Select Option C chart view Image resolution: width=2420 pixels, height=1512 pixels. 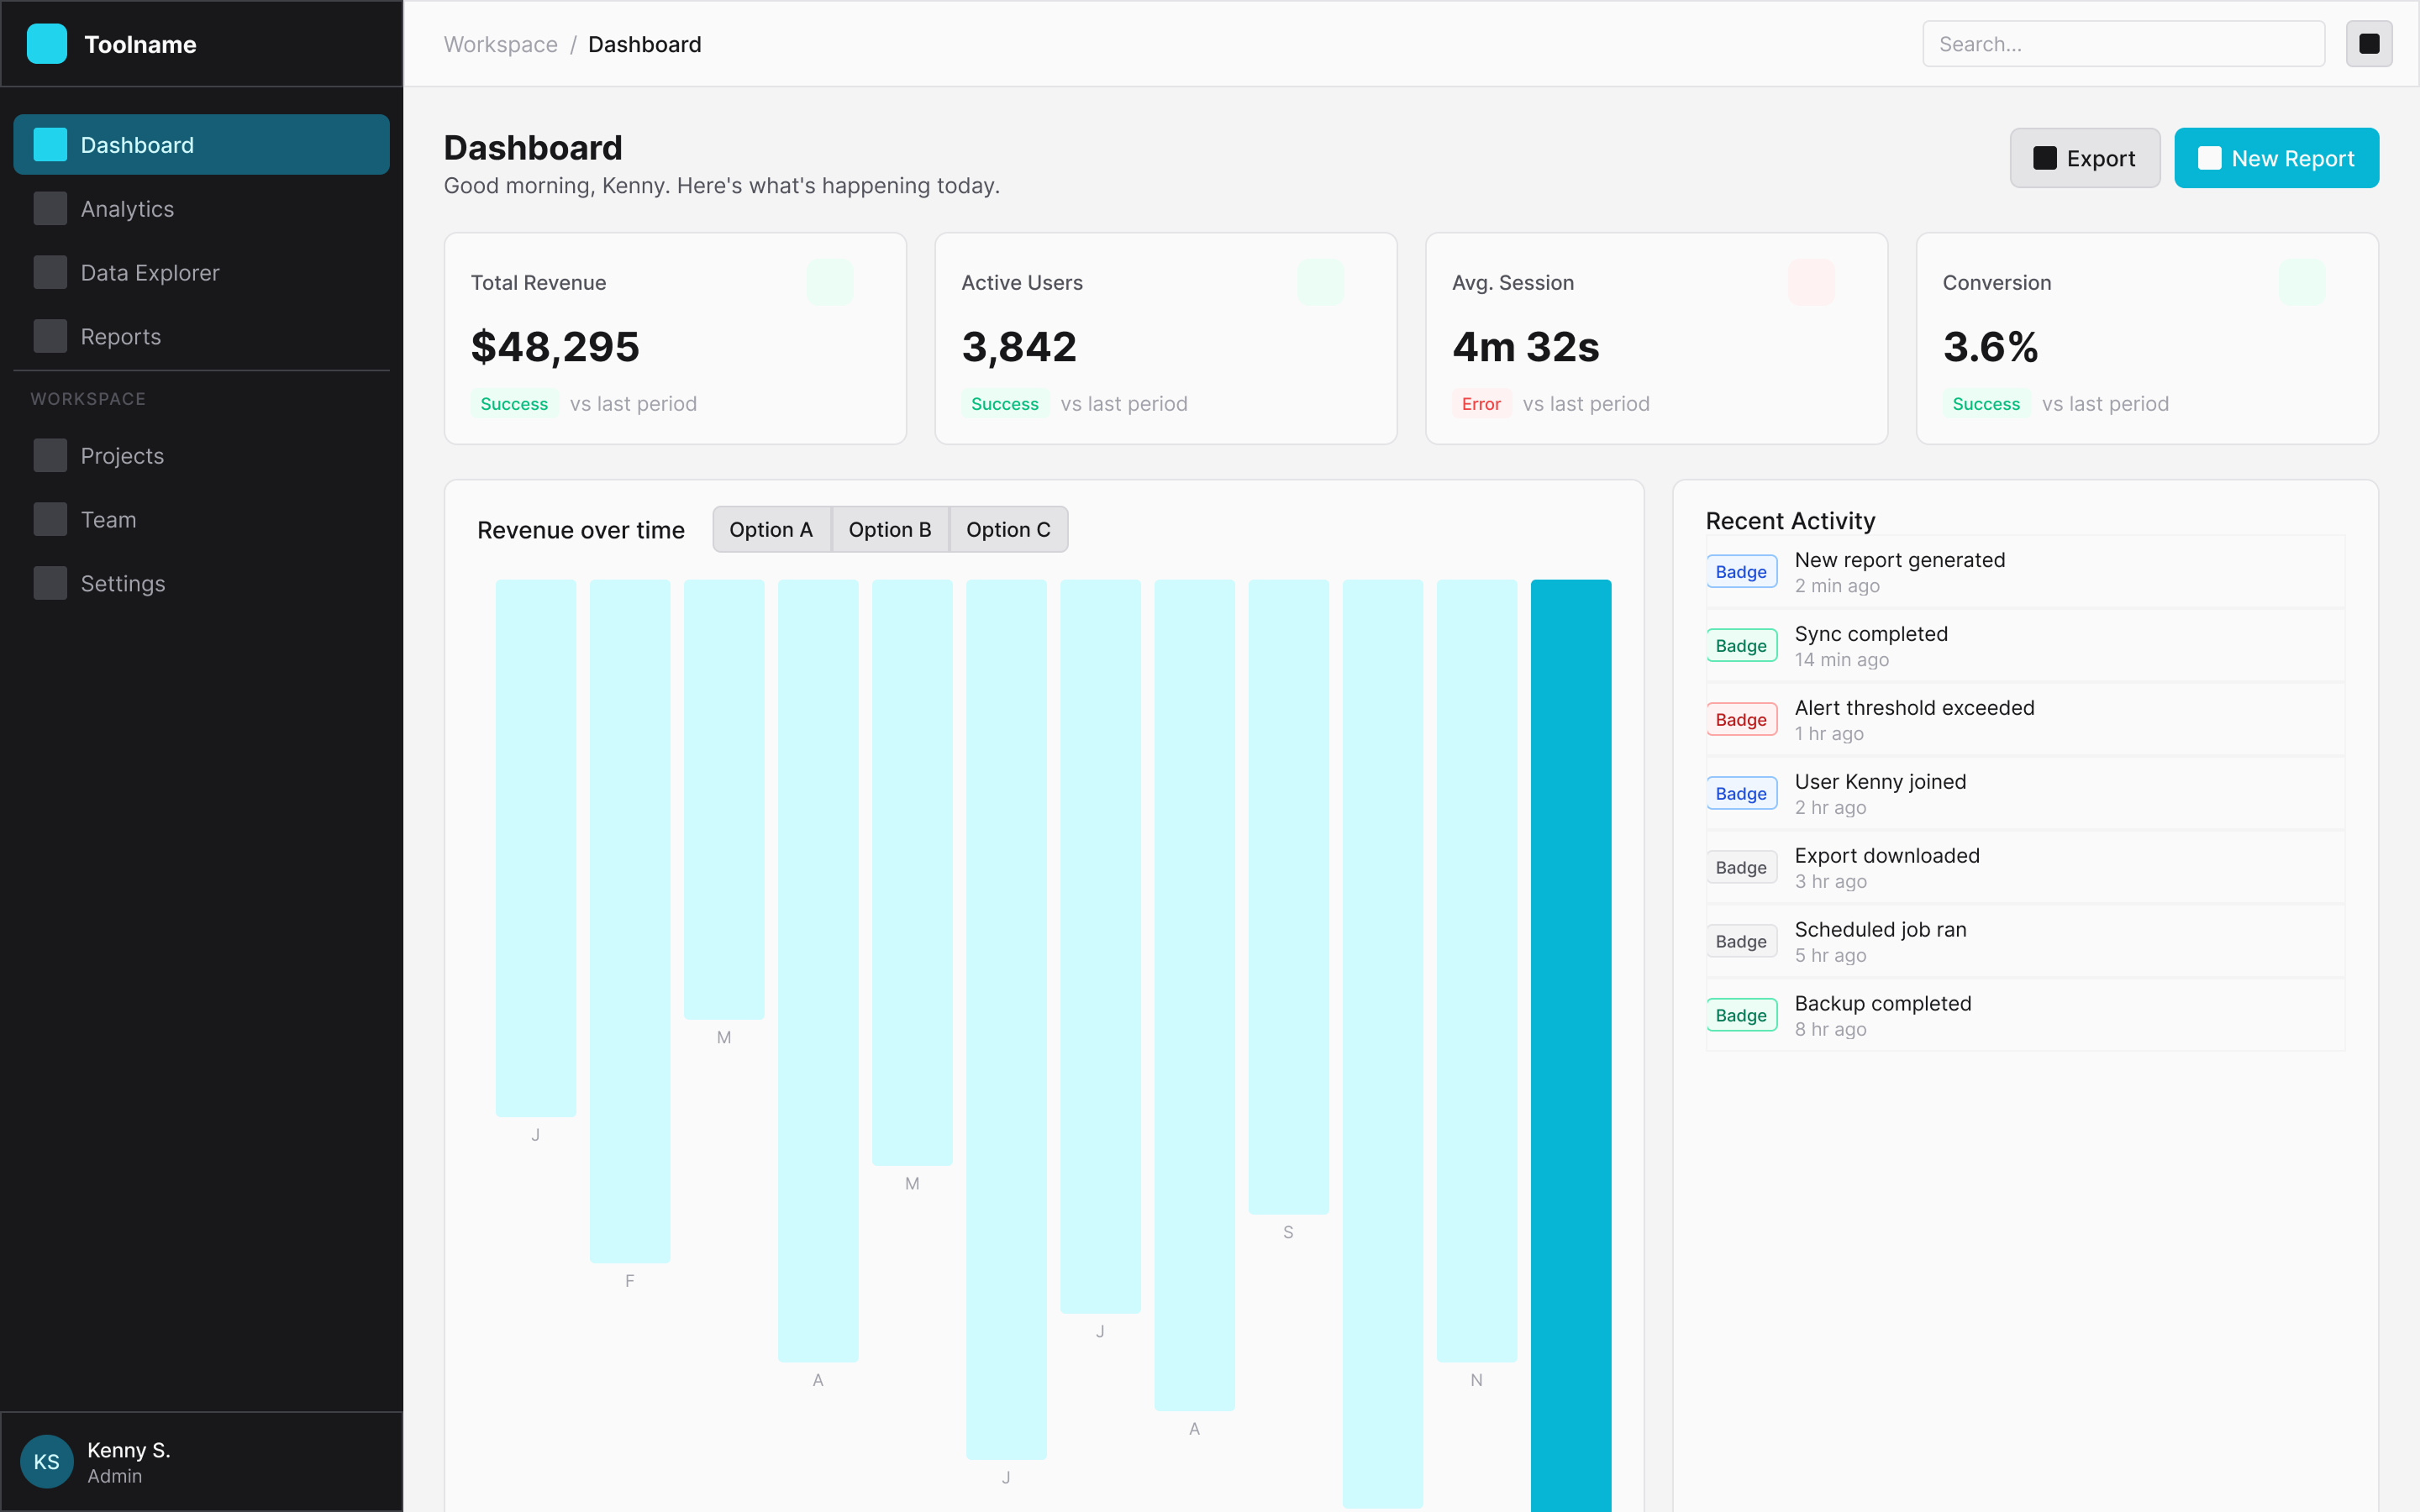(1007, 530)
